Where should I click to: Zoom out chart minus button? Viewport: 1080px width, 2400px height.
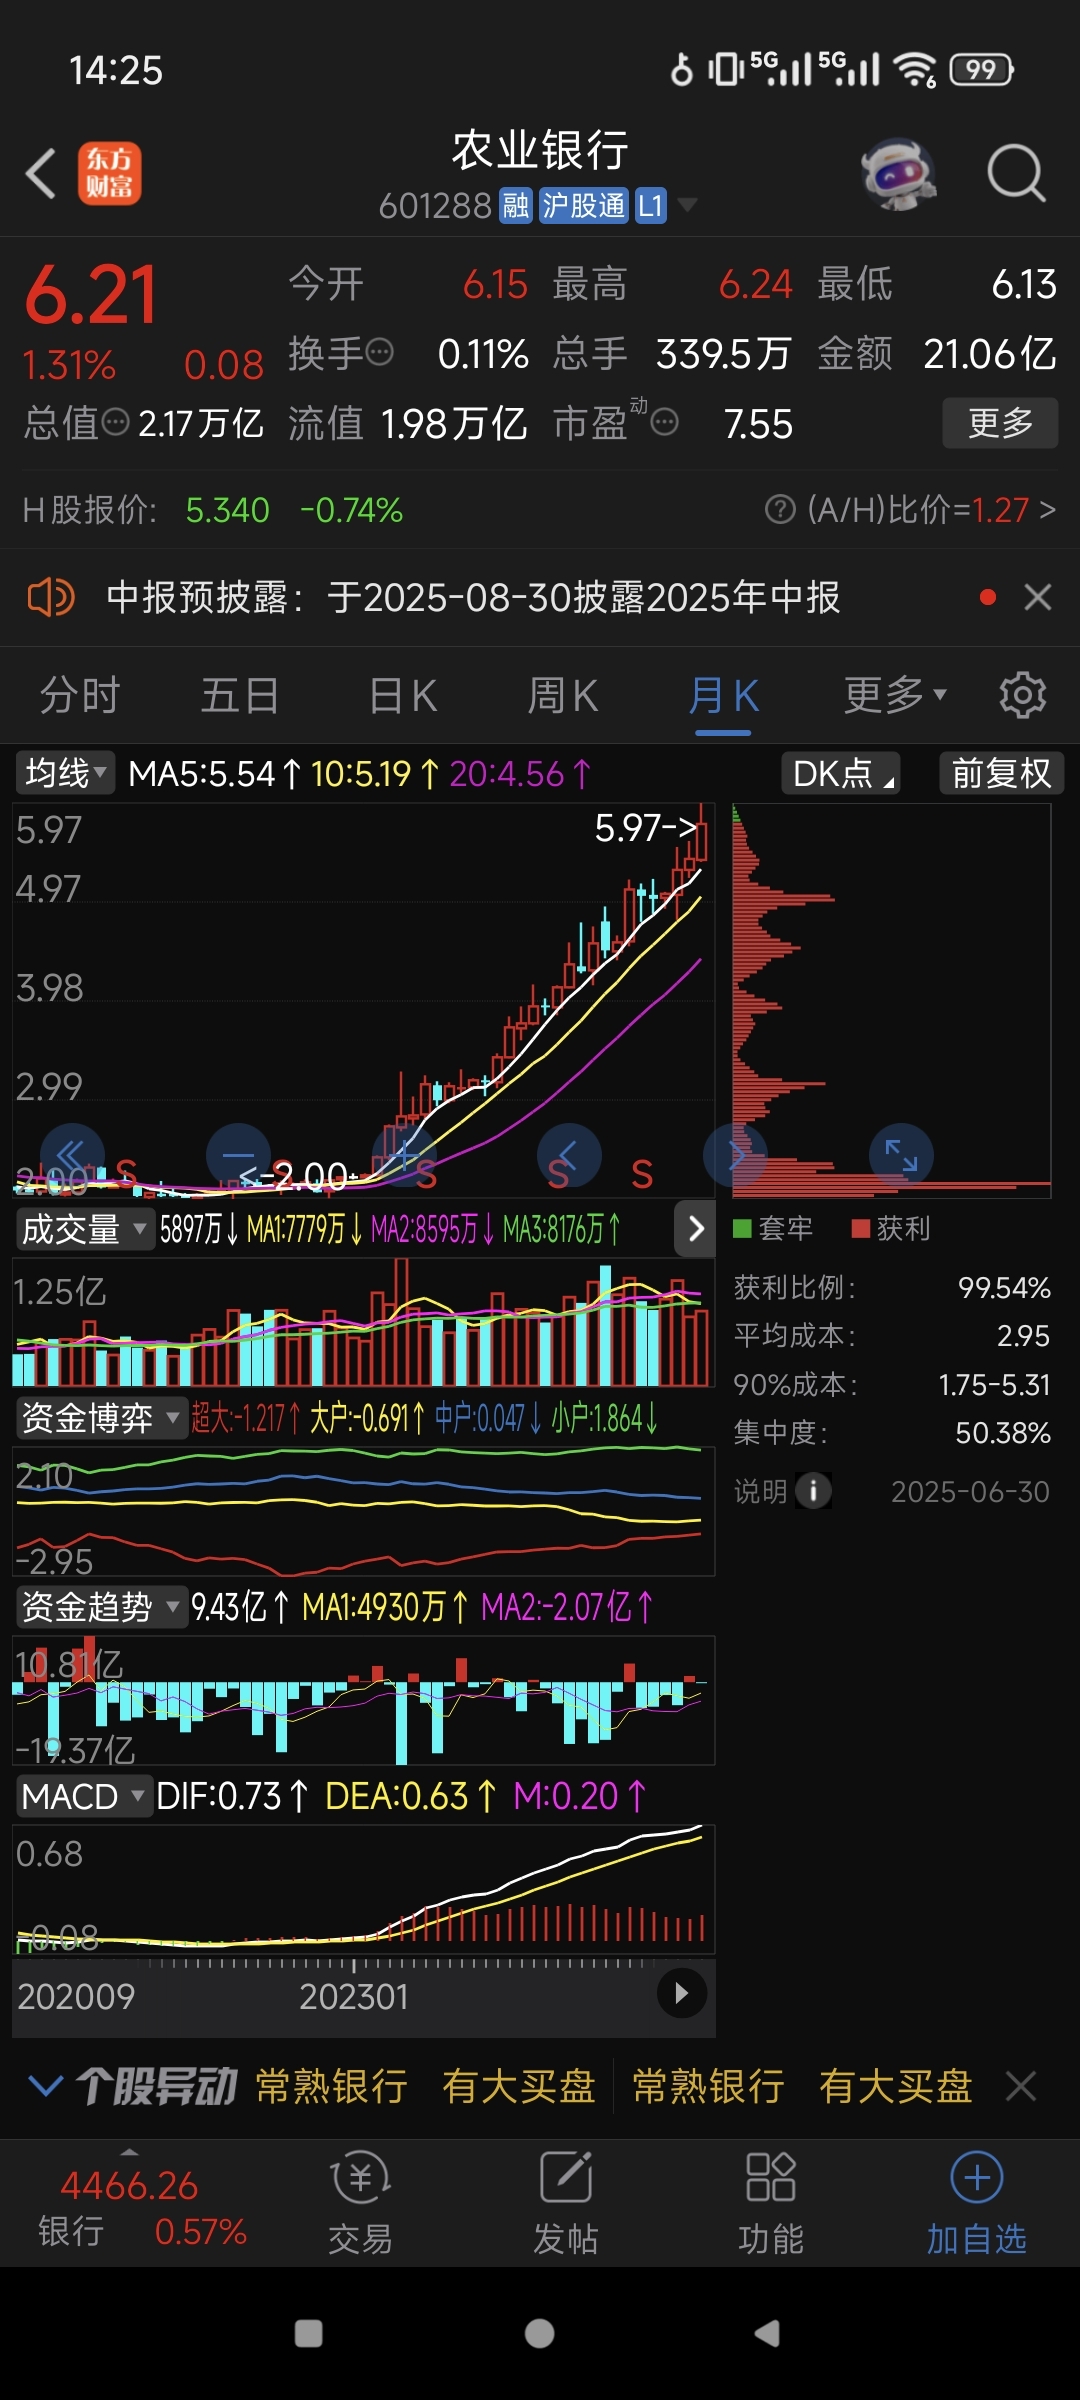coord(238,1155)
